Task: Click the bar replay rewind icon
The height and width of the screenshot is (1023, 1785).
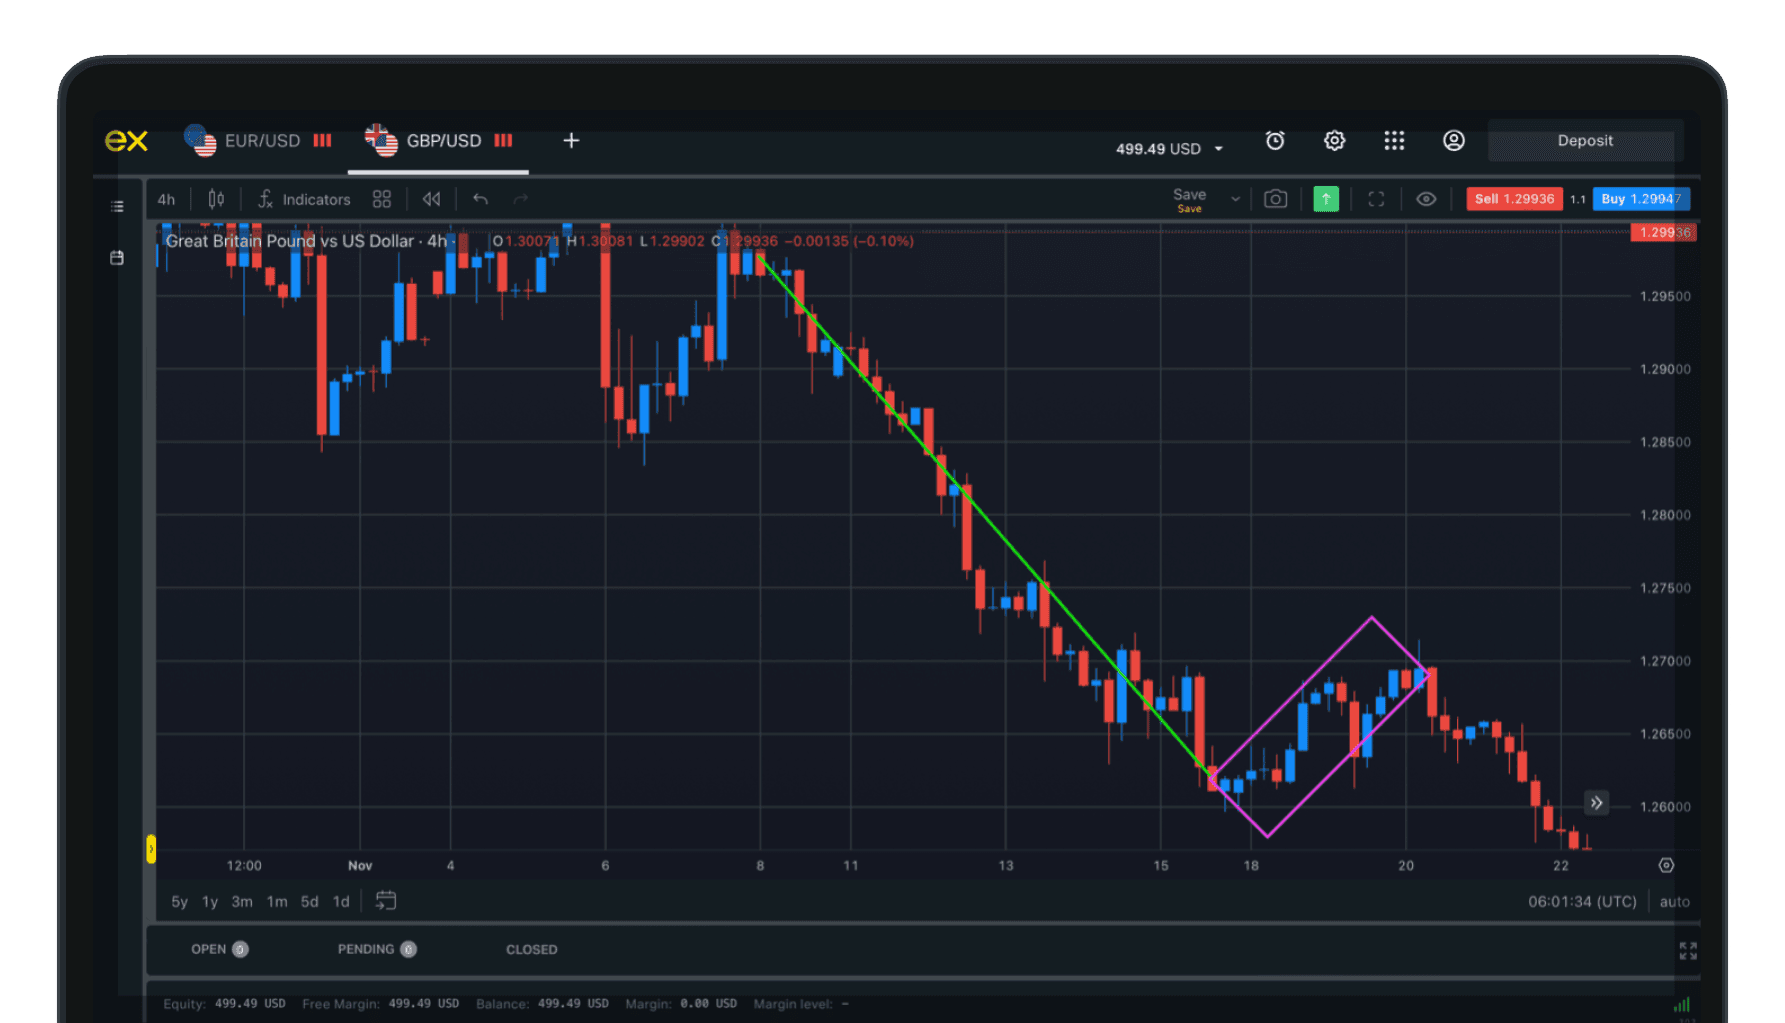Action: coord(431,199)
